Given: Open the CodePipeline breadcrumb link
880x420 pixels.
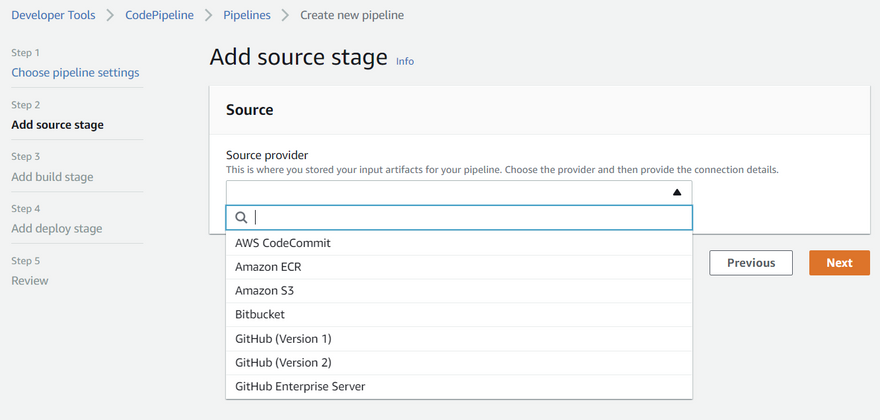Looking at the screenshot, I should coord(159,15).
